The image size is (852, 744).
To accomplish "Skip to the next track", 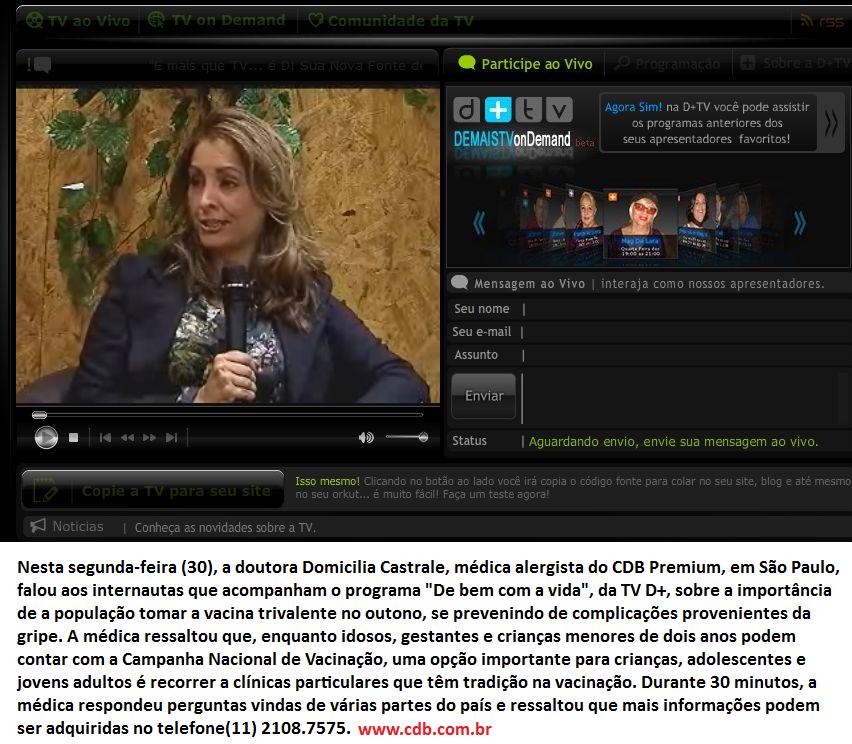I will click(171, 437).
